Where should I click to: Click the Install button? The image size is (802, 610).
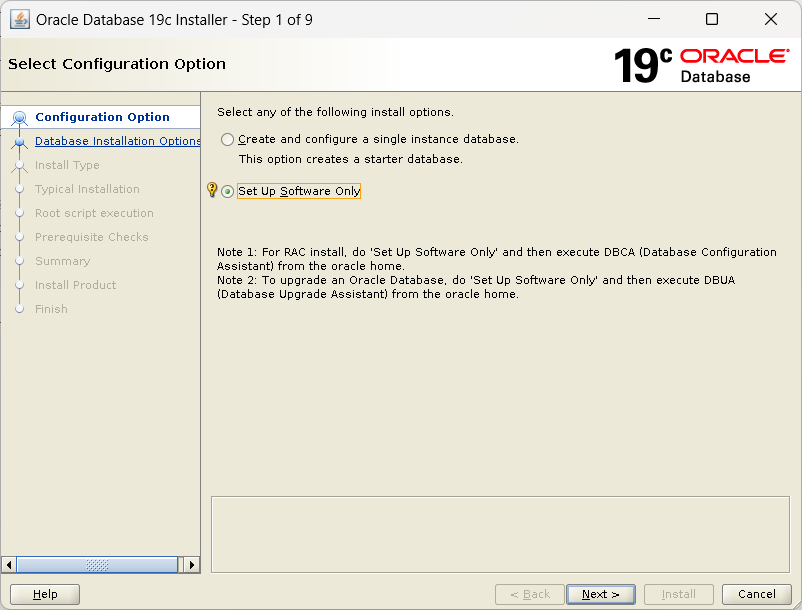coord(679,594)
